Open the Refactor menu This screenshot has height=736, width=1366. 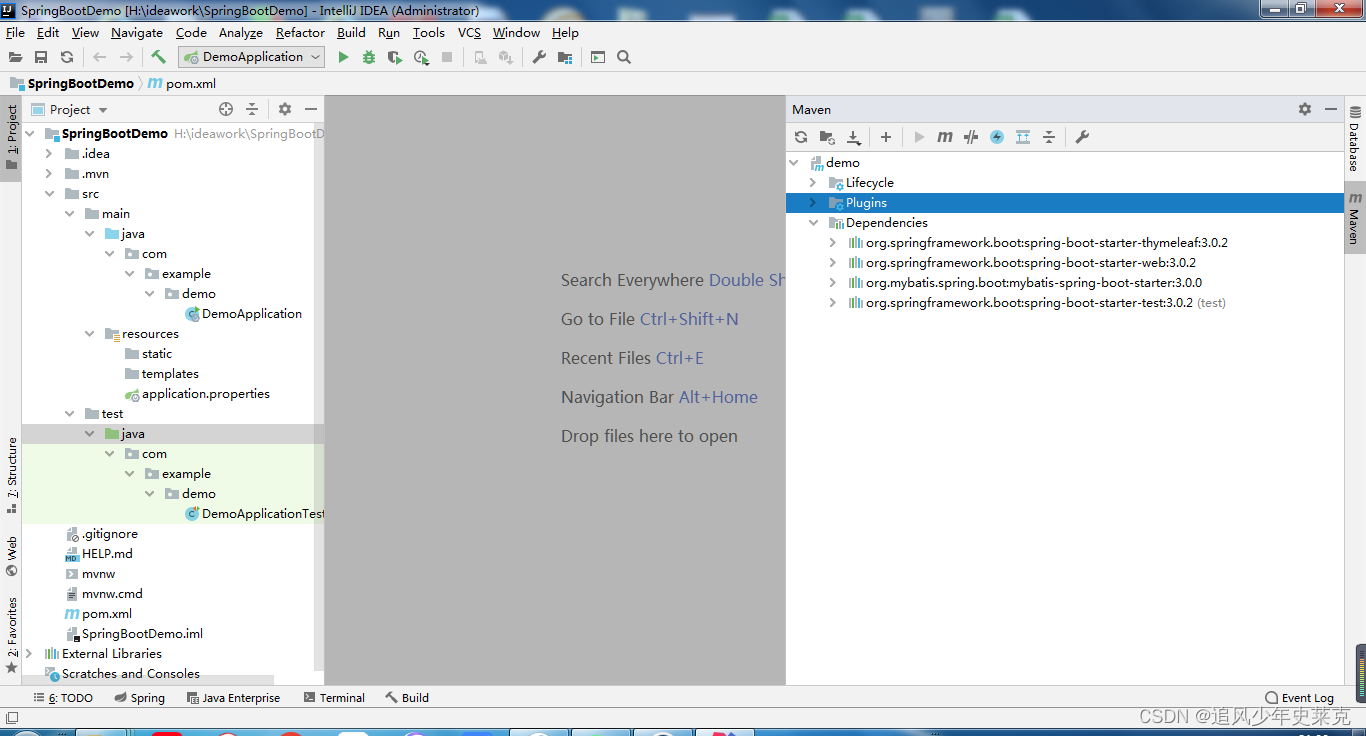(x=300, y=32)
